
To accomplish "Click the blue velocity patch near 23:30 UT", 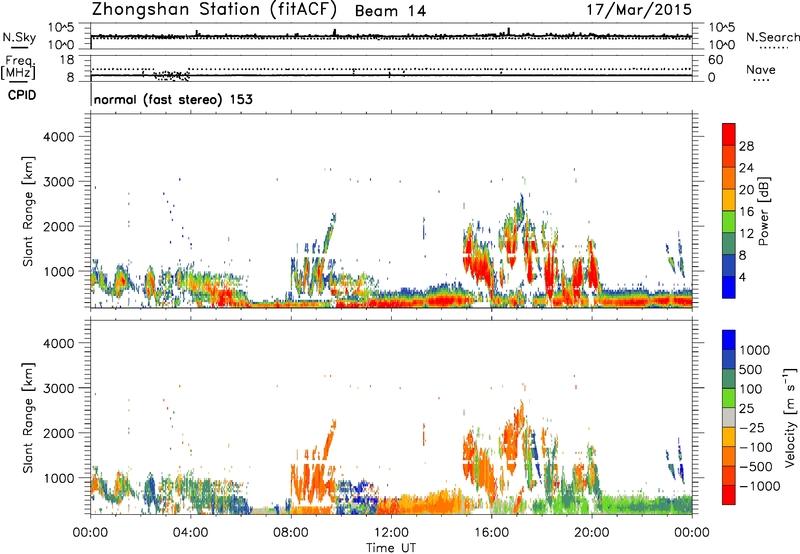I will [x=681, y=462].
